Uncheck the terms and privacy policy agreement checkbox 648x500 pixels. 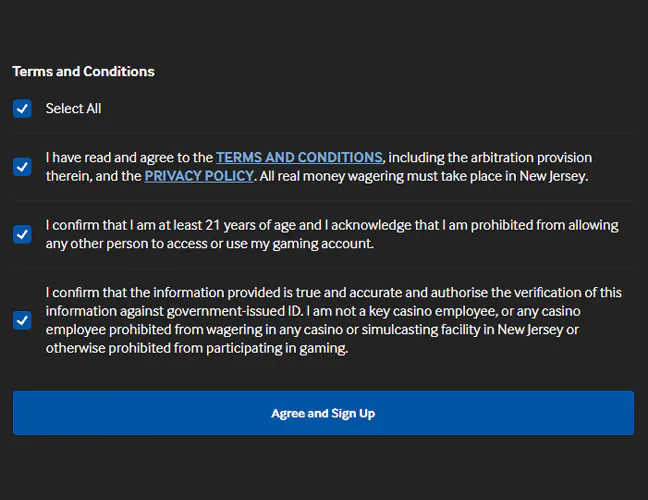(x=22, y=167)
